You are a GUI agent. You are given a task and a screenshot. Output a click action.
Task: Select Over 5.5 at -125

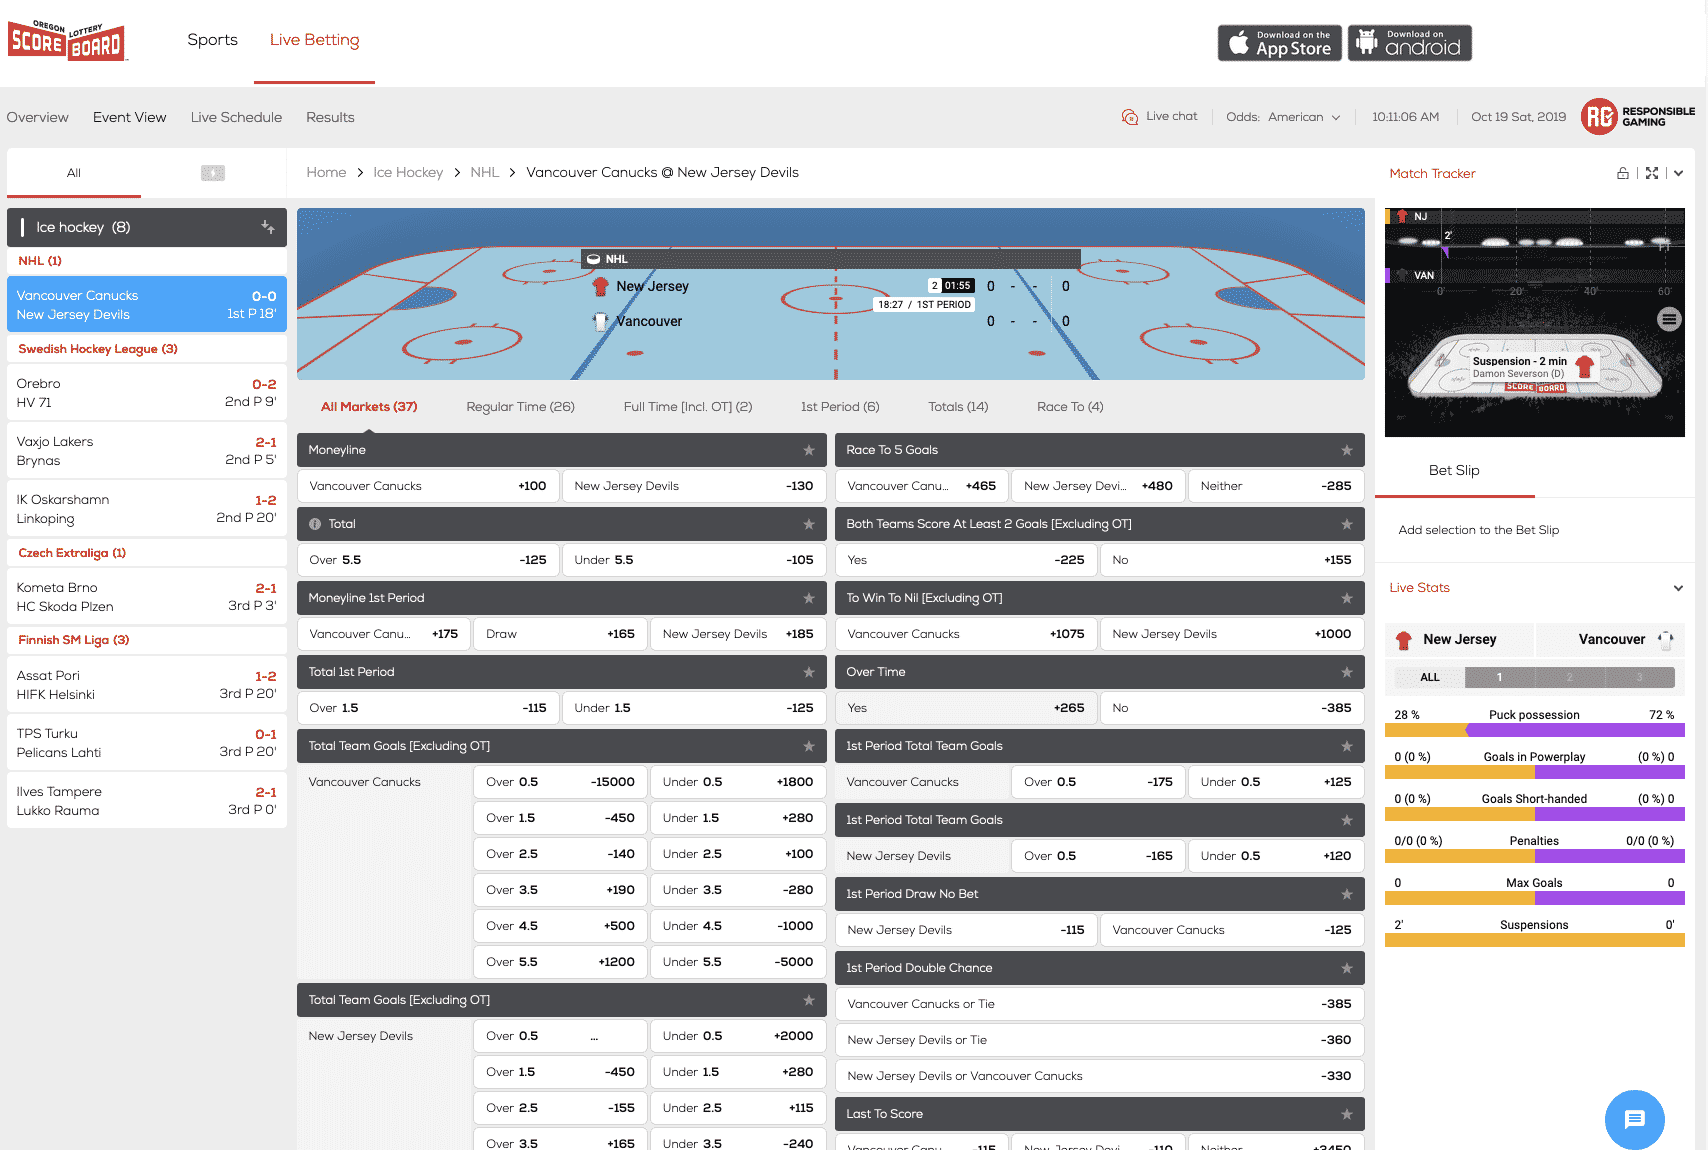click(x=428, y=560)
